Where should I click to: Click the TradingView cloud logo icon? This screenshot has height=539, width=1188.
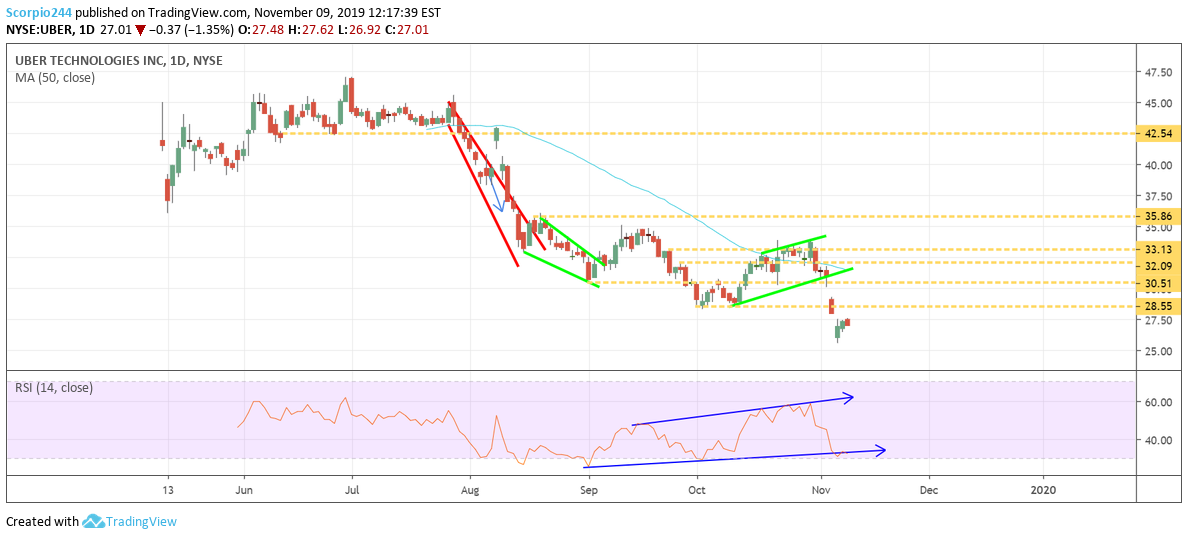[93, 522]
